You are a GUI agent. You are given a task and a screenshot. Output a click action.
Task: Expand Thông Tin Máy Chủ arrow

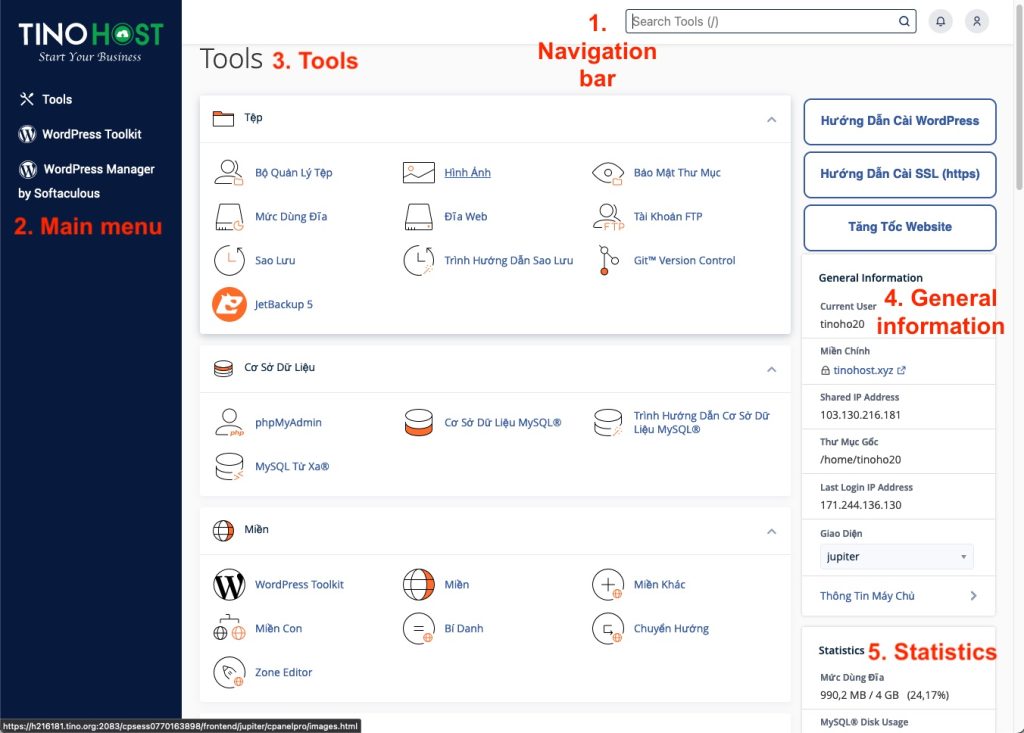tap(973, 596)
